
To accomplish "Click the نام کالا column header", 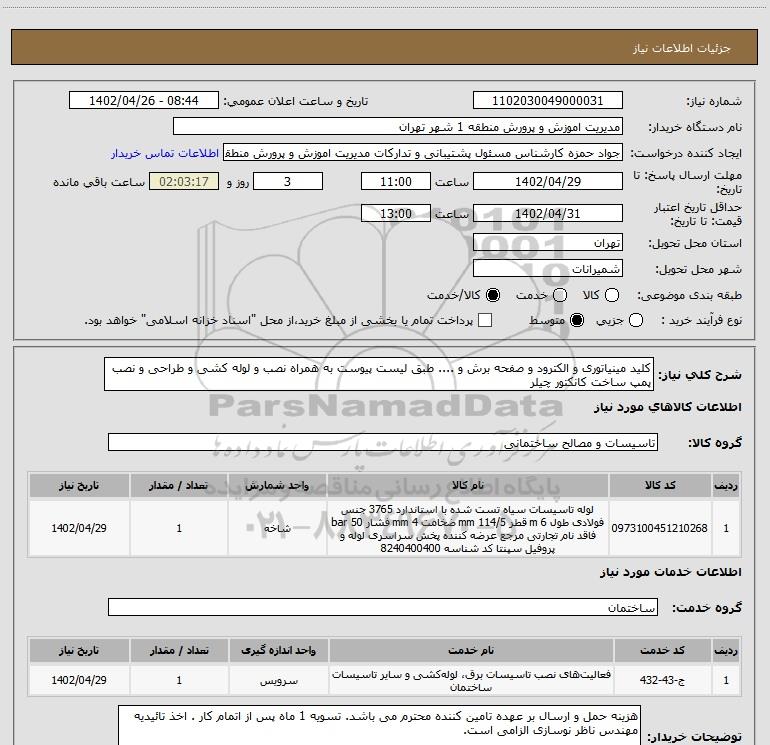I will pyautogui.click(x=468, y=485).
